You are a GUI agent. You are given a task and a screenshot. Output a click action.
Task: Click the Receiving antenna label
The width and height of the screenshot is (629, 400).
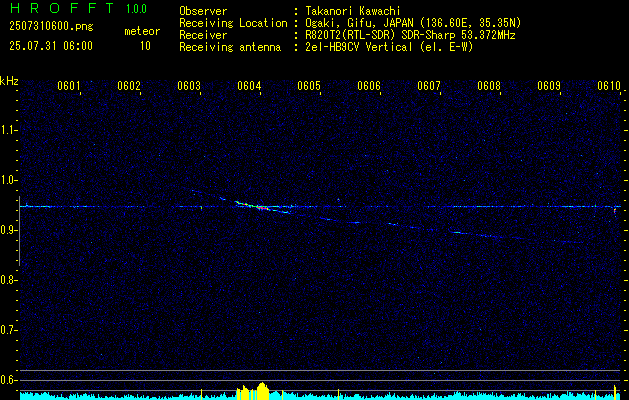pos(230,47)
